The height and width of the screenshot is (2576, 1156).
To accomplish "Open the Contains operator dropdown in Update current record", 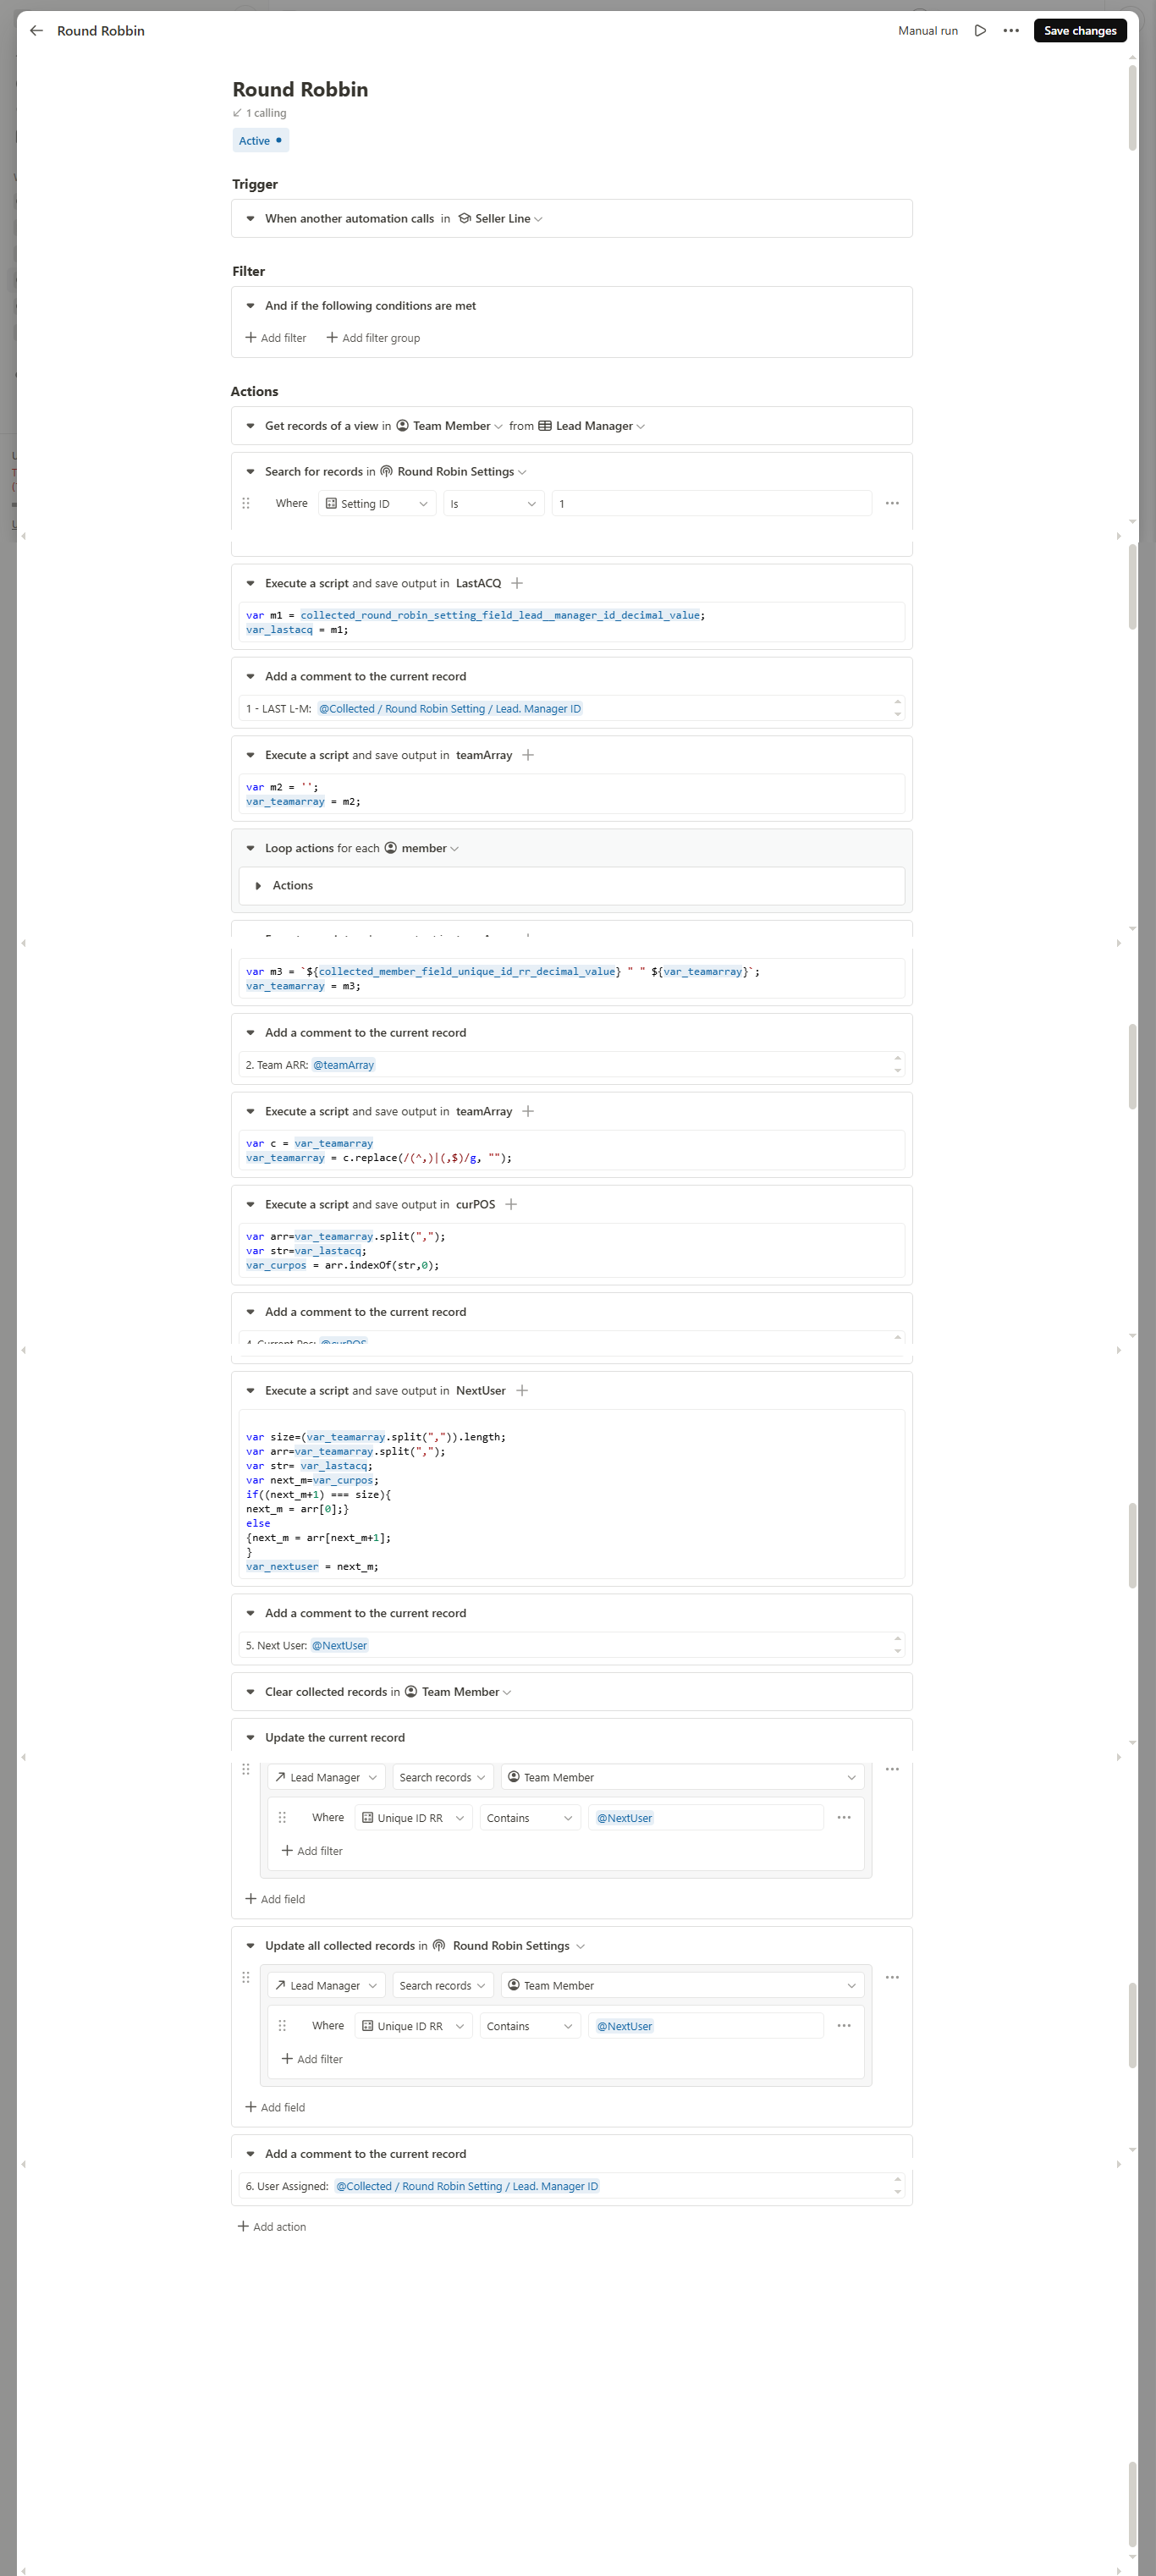I will click(x=528, y=1818).
